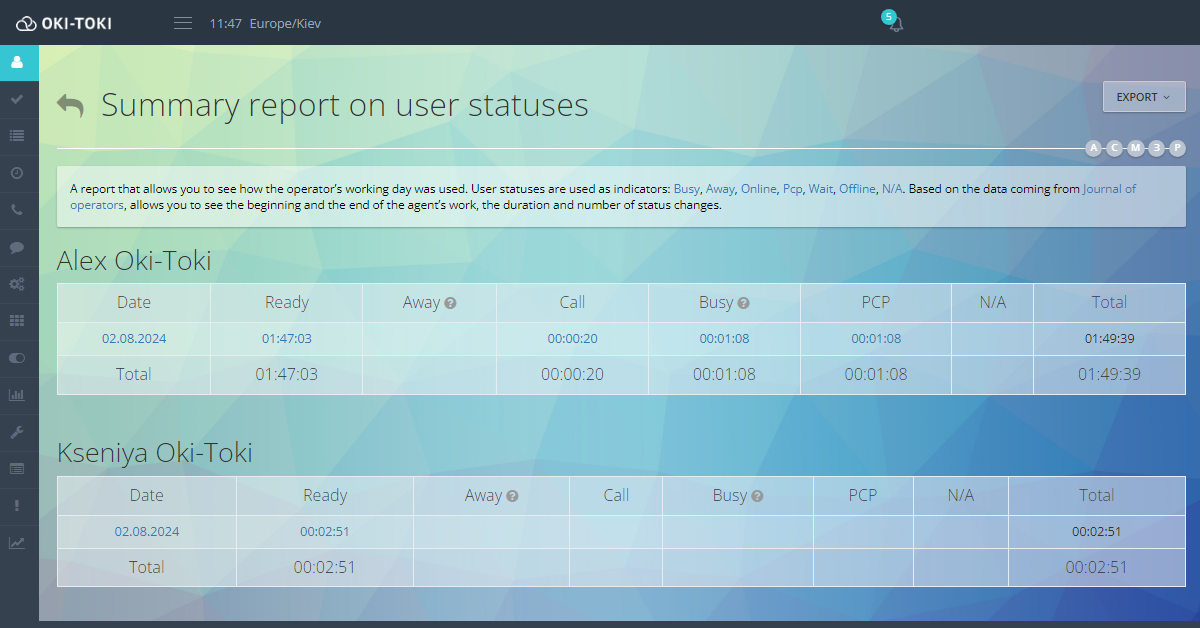Go back using the return arrow
This screenshot has height=628, width=1200.
click(71, 106)
